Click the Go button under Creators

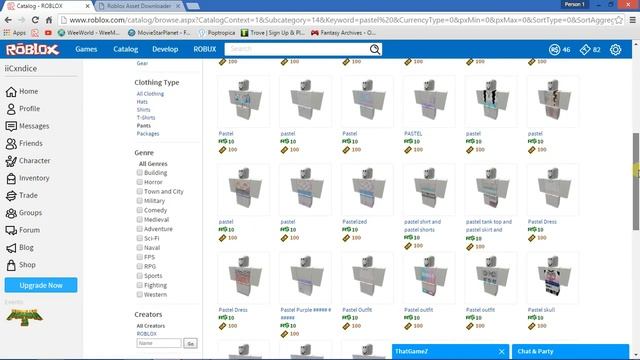[190, 344]
